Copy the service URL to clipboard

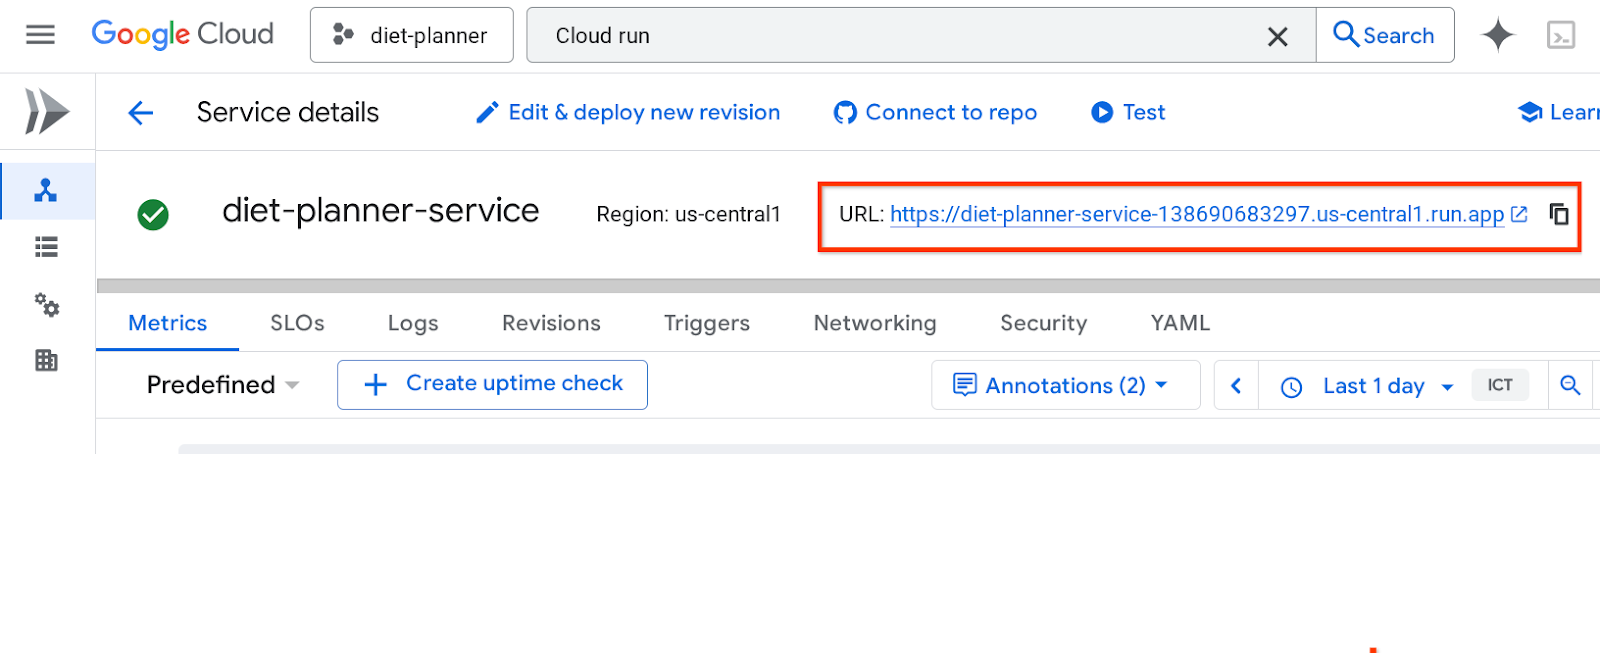click(x=1558, y=214)
